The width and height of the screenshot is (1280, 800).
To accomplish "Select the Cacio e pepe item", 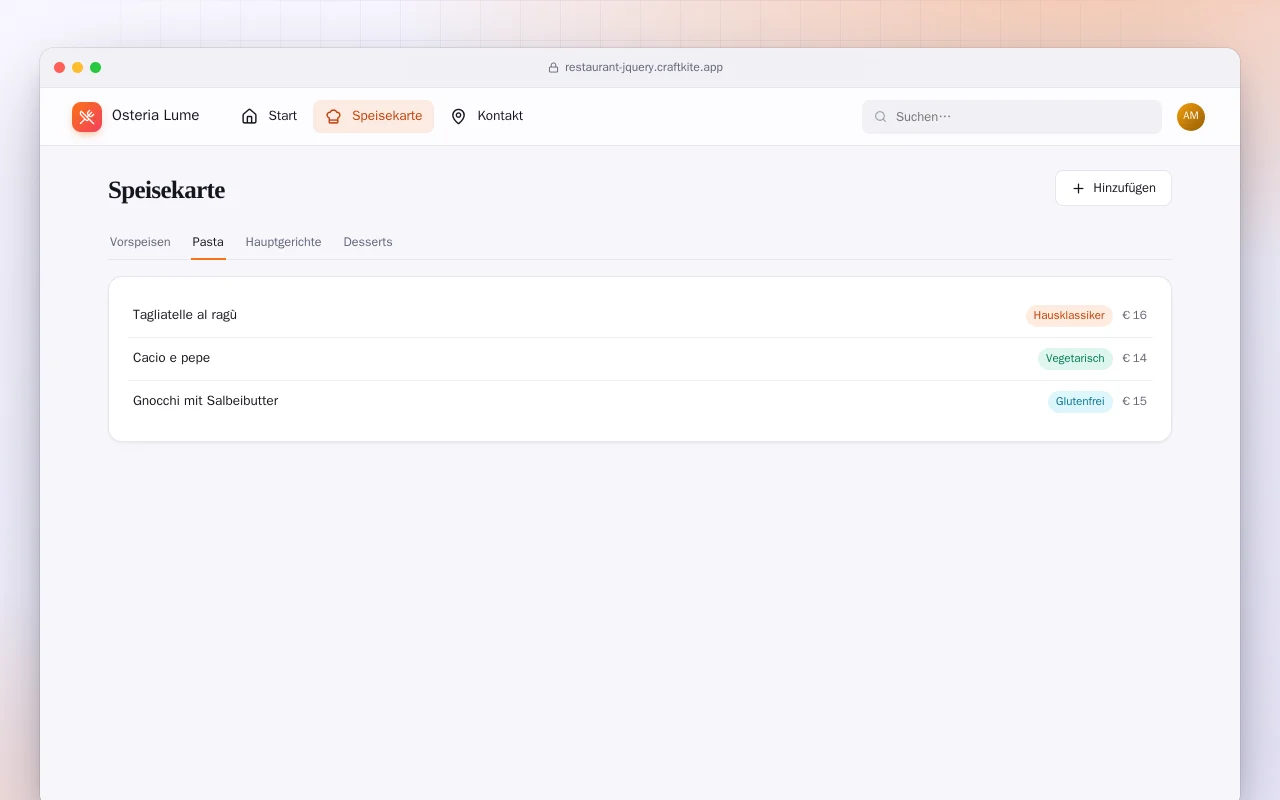I will coord(640,359).
